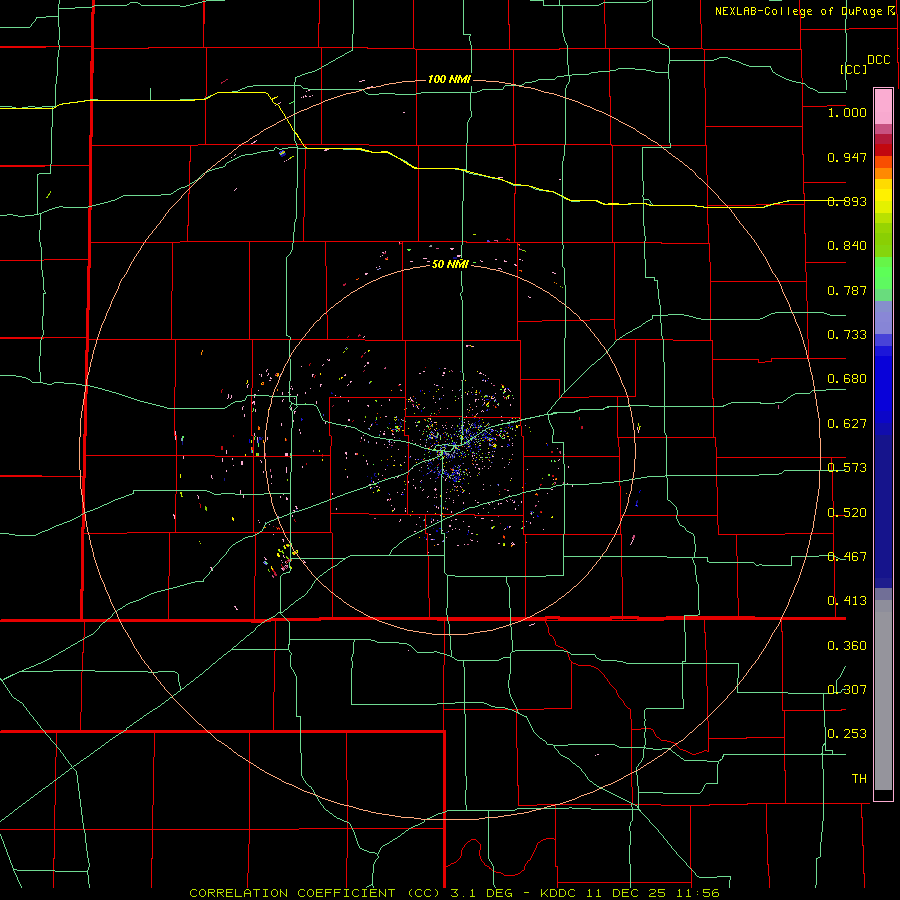Click the TH threshold label

859,779
